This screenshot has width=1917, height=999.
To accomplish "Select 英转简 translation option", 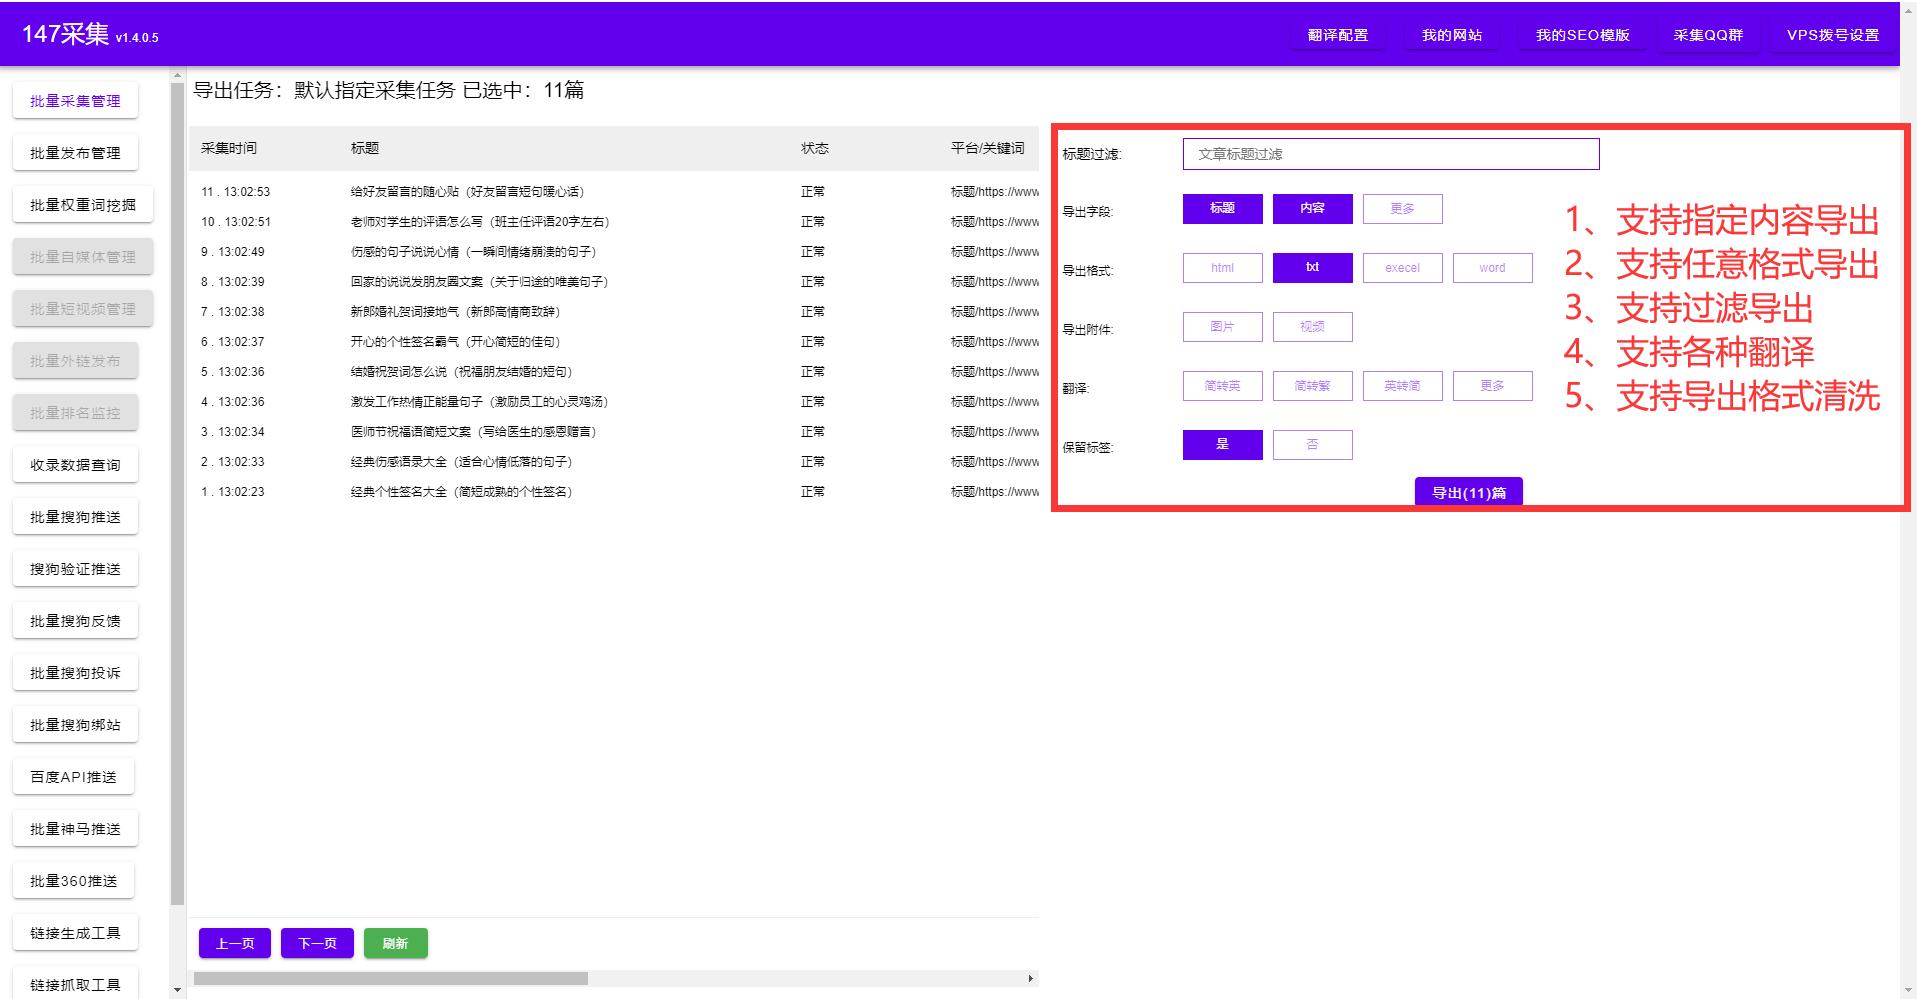I will [1402, 385].
